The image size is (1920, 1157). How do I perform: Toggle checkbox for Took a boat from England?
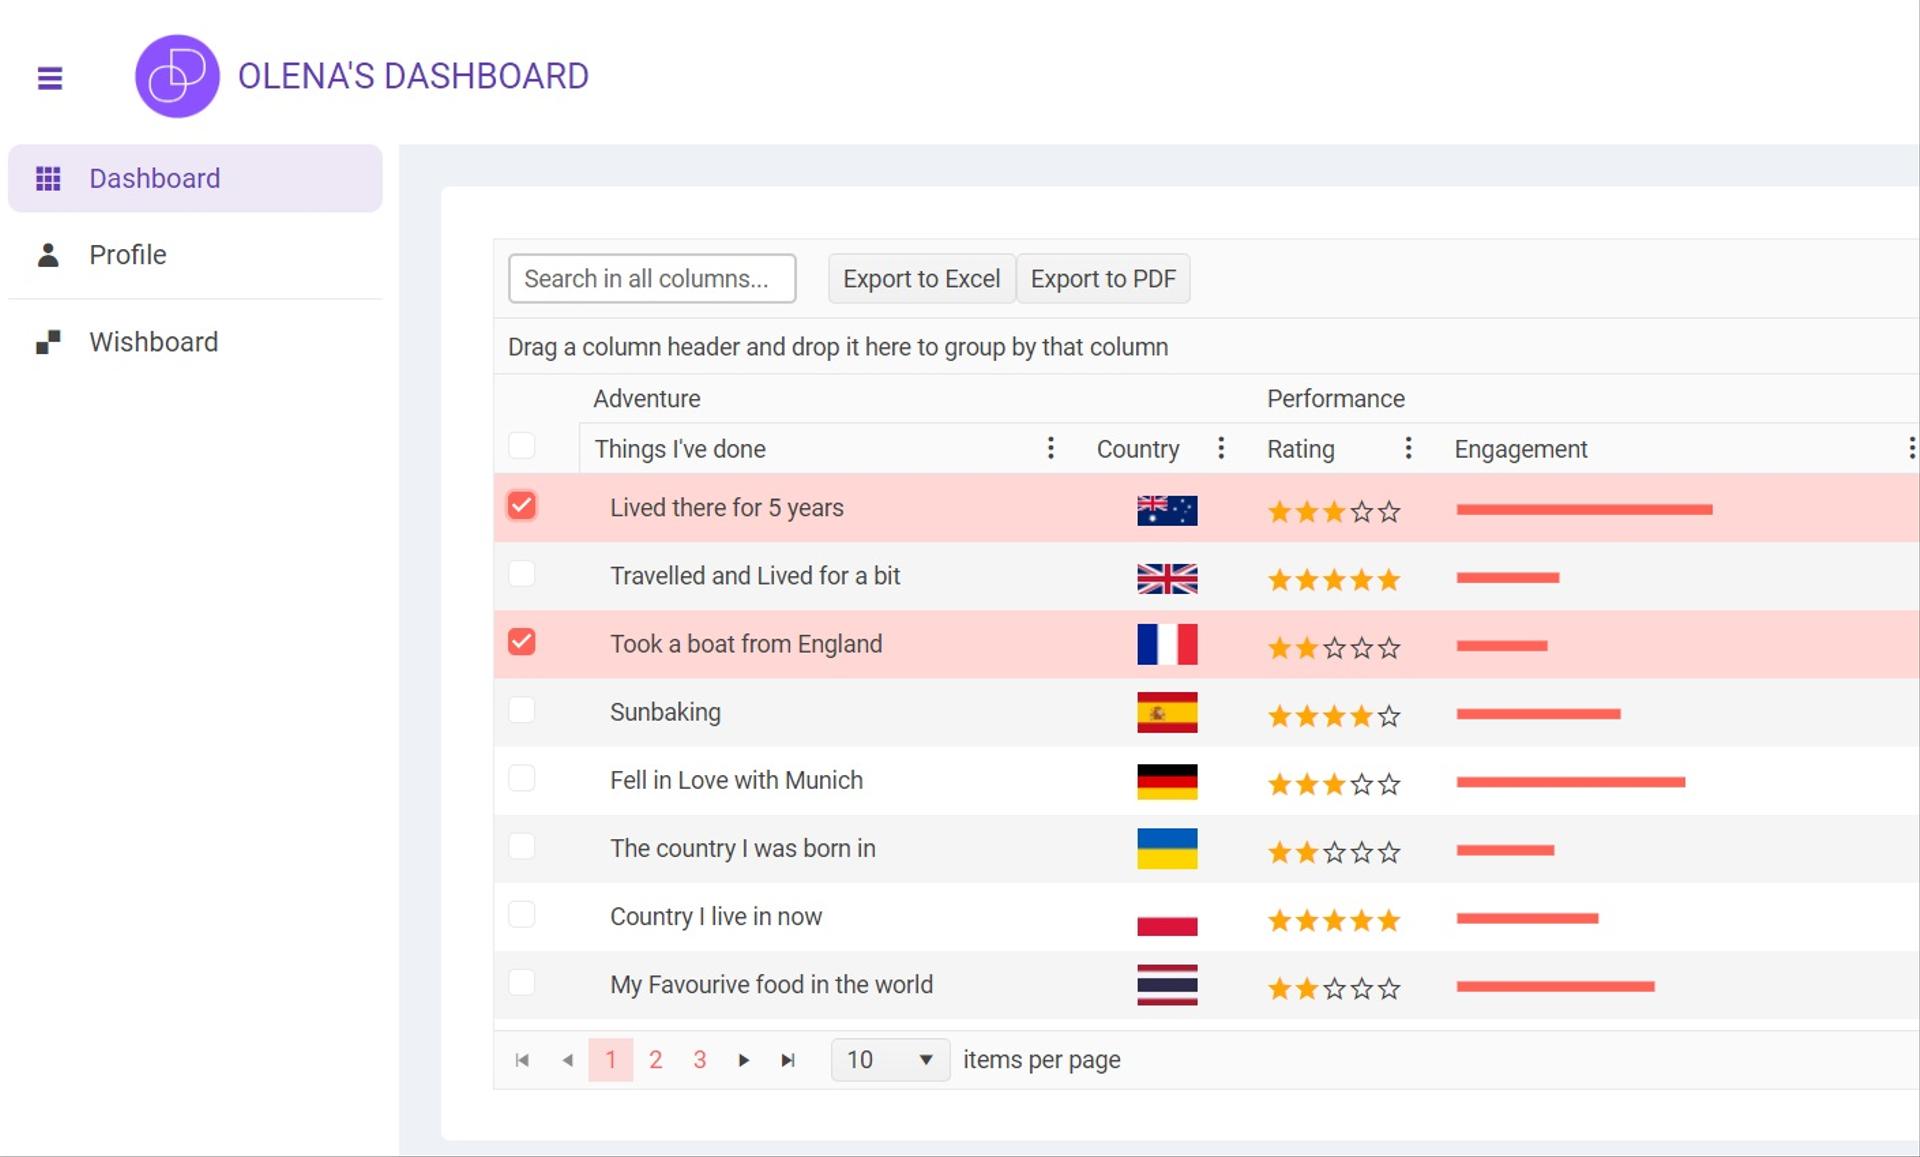point(523,643)
